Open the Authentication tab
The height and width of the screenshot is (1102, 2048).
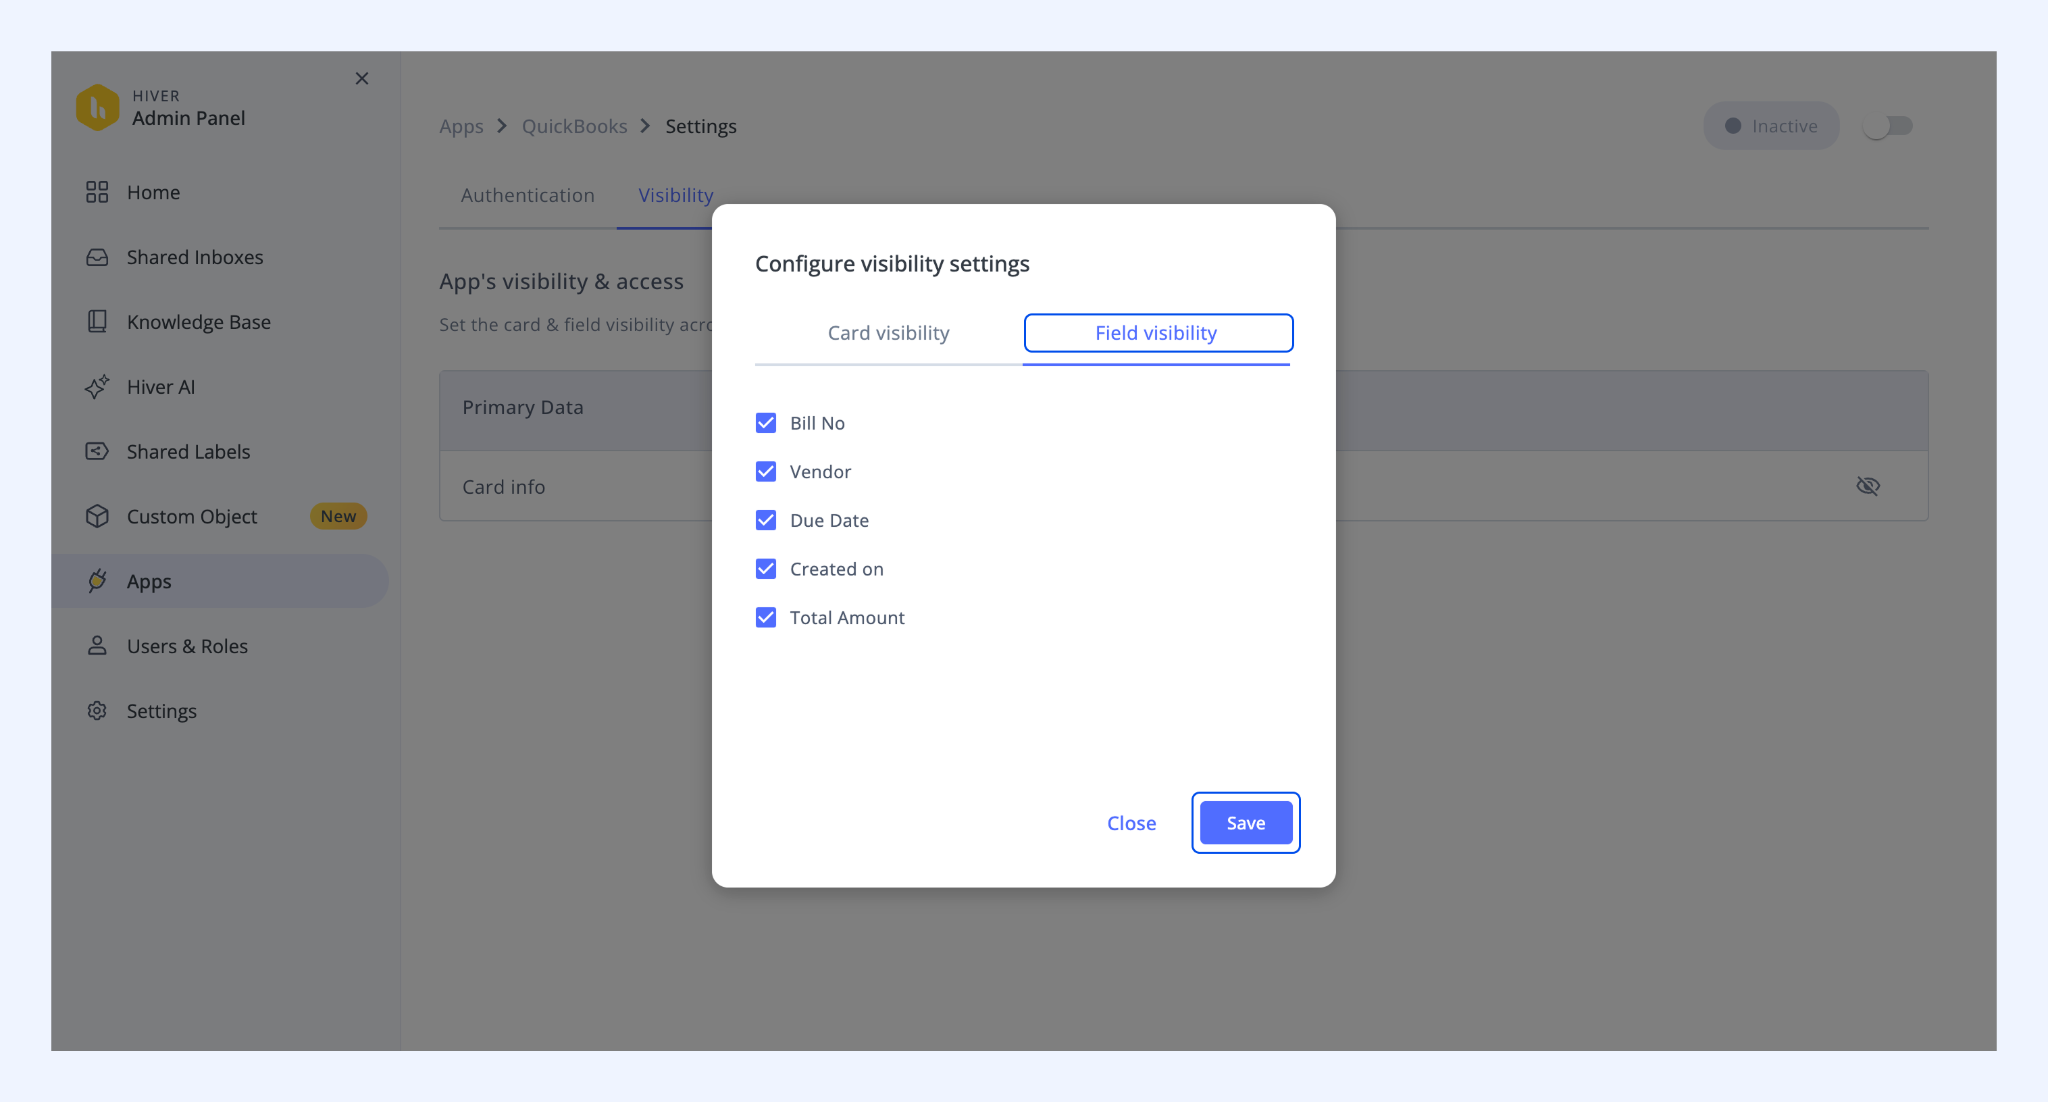(x=527, y=196)
